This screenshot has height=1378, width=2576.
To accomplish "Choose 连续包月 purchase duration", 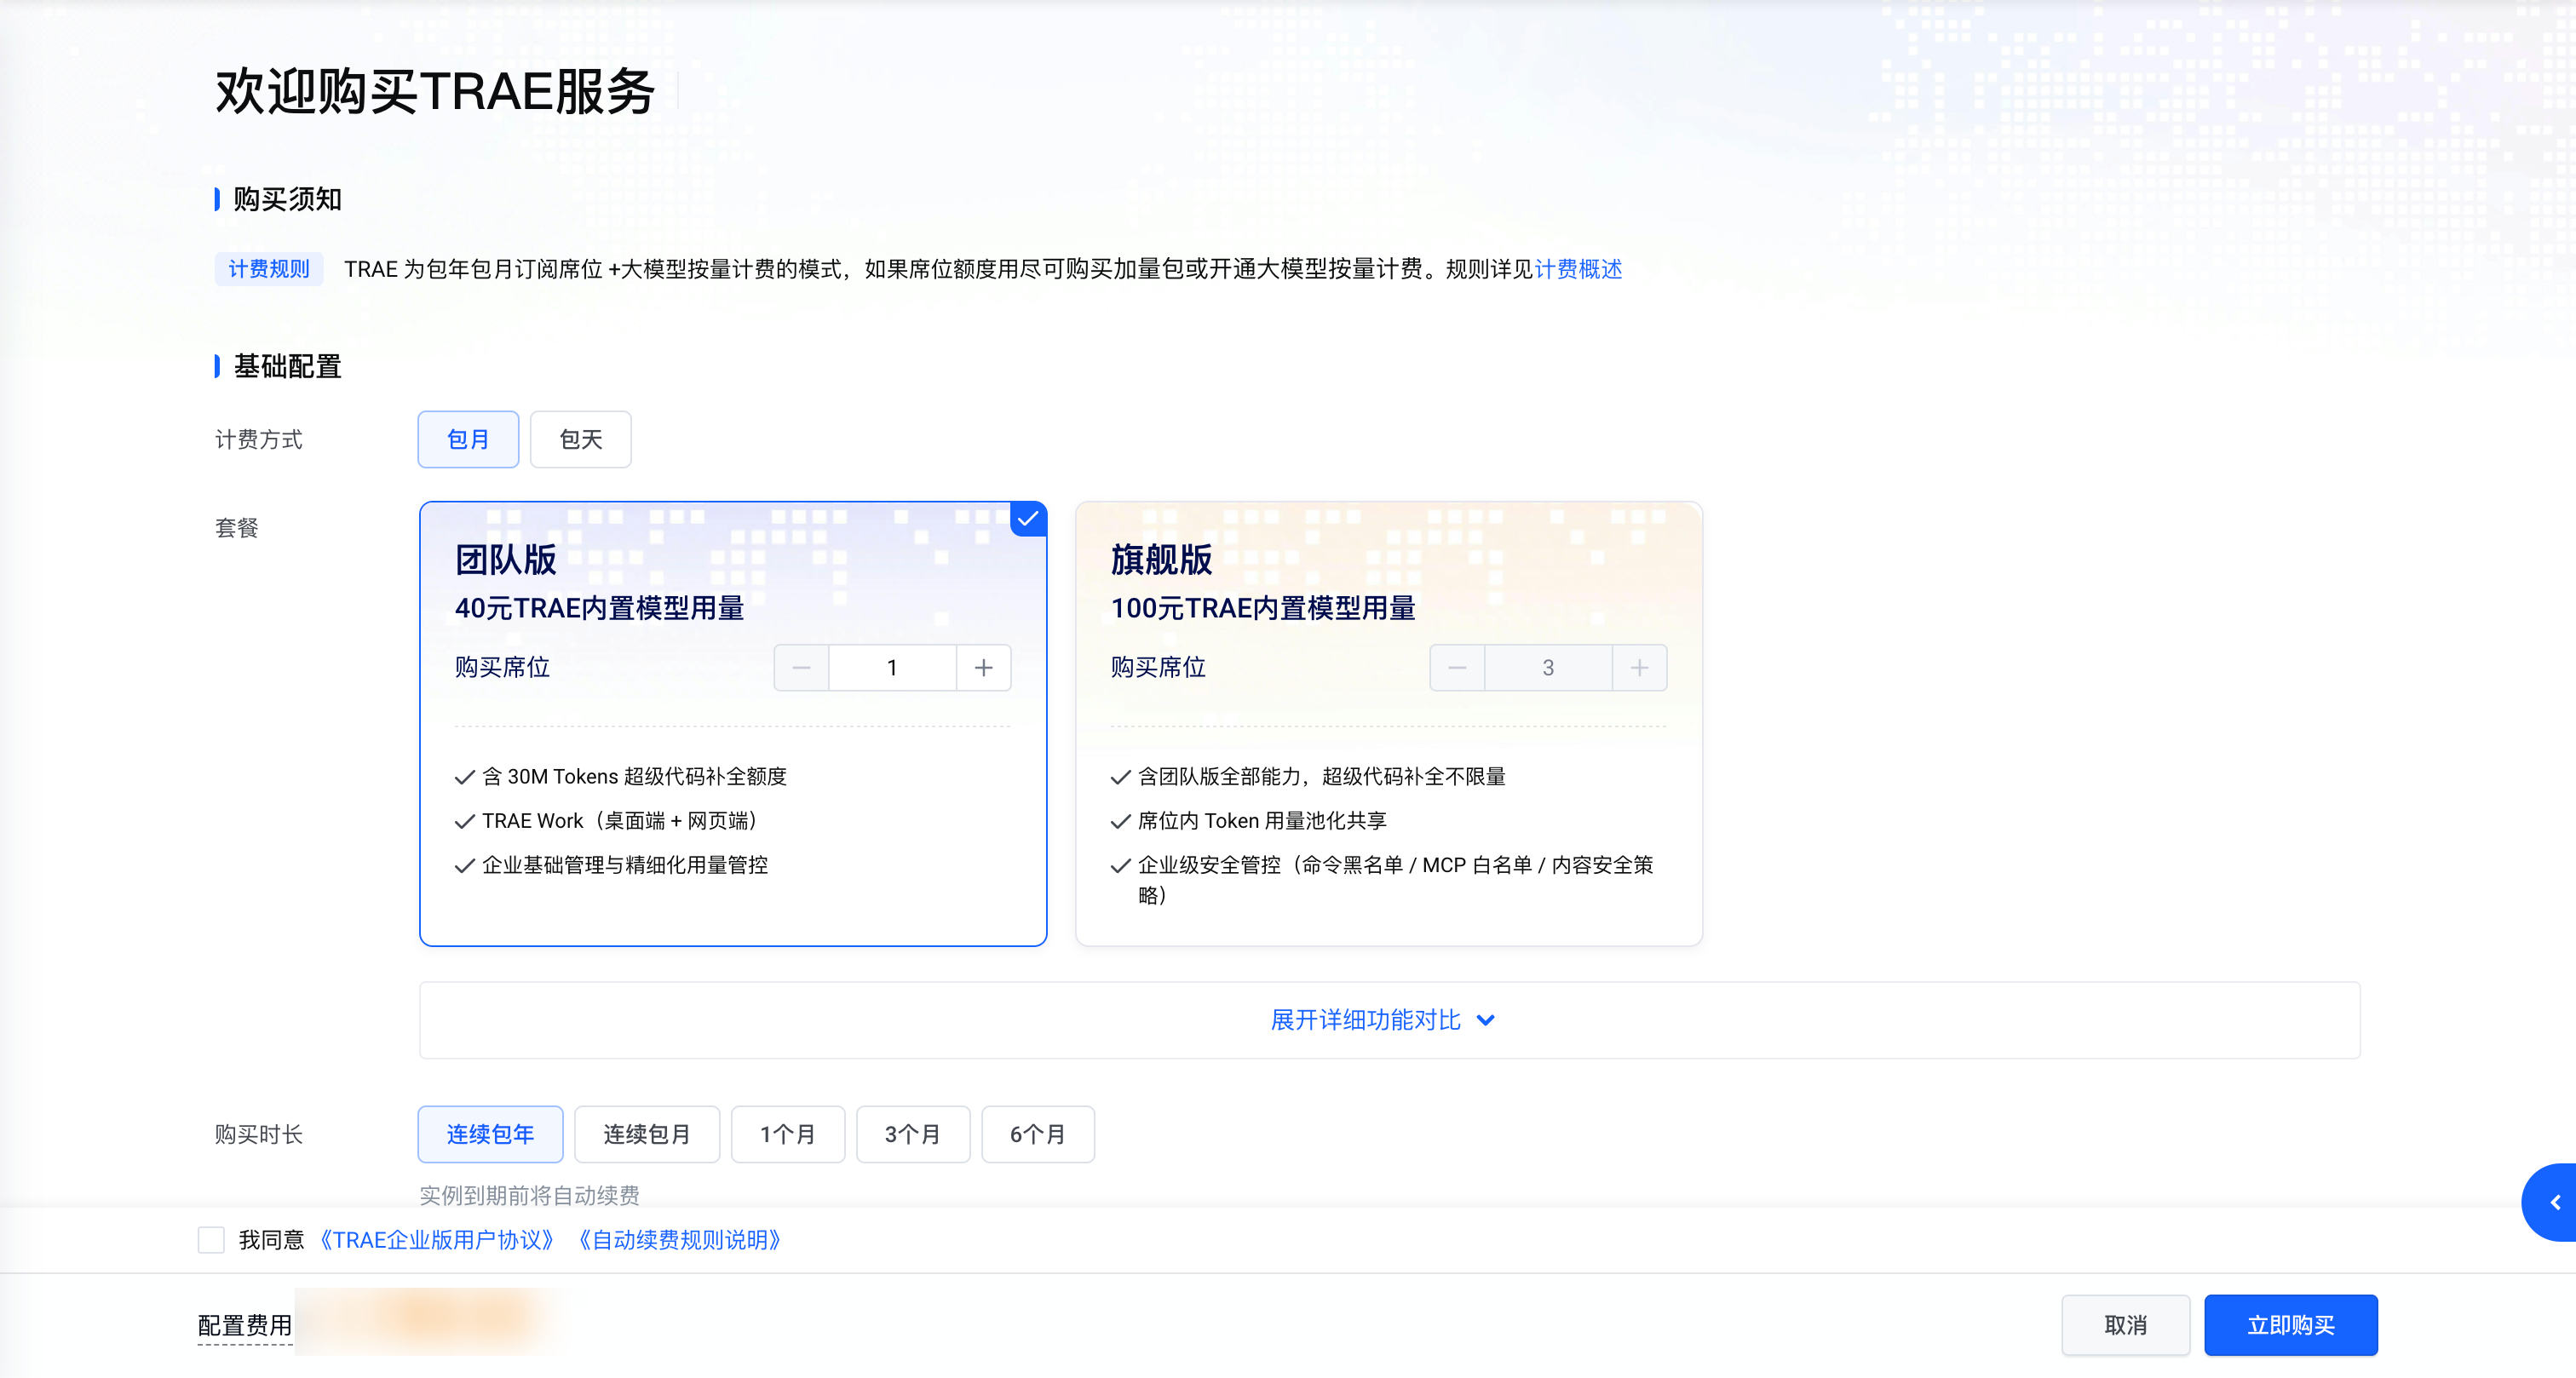I will [x=647, y=1134].
